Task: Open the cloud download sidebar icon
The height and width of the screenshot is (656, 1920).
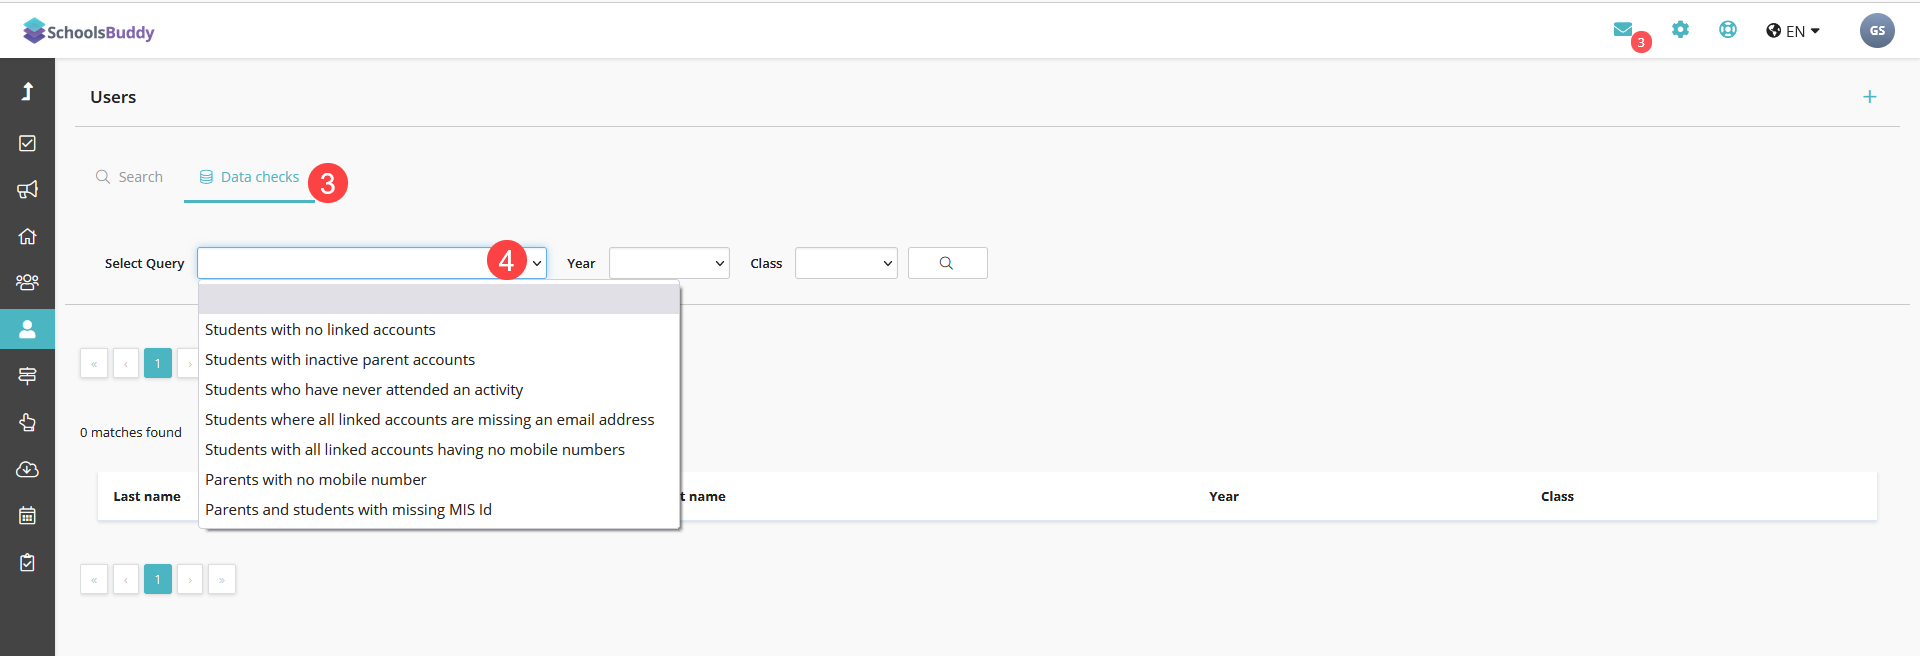Action: tap(27, 469)
